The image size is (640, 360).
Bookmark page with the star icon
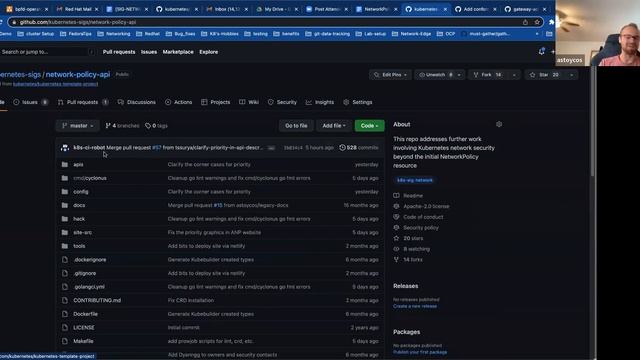[537, 22]
